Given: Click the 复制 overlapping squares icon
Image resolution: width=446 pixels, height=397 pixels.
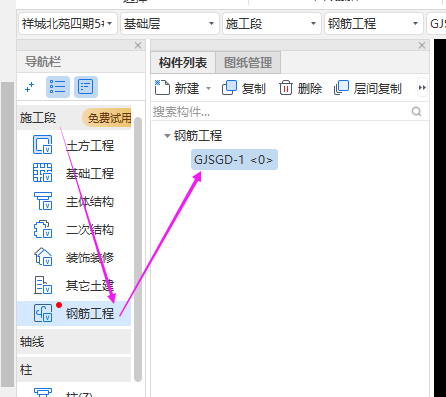Looking at the screenshot, I should click(229, 88).
